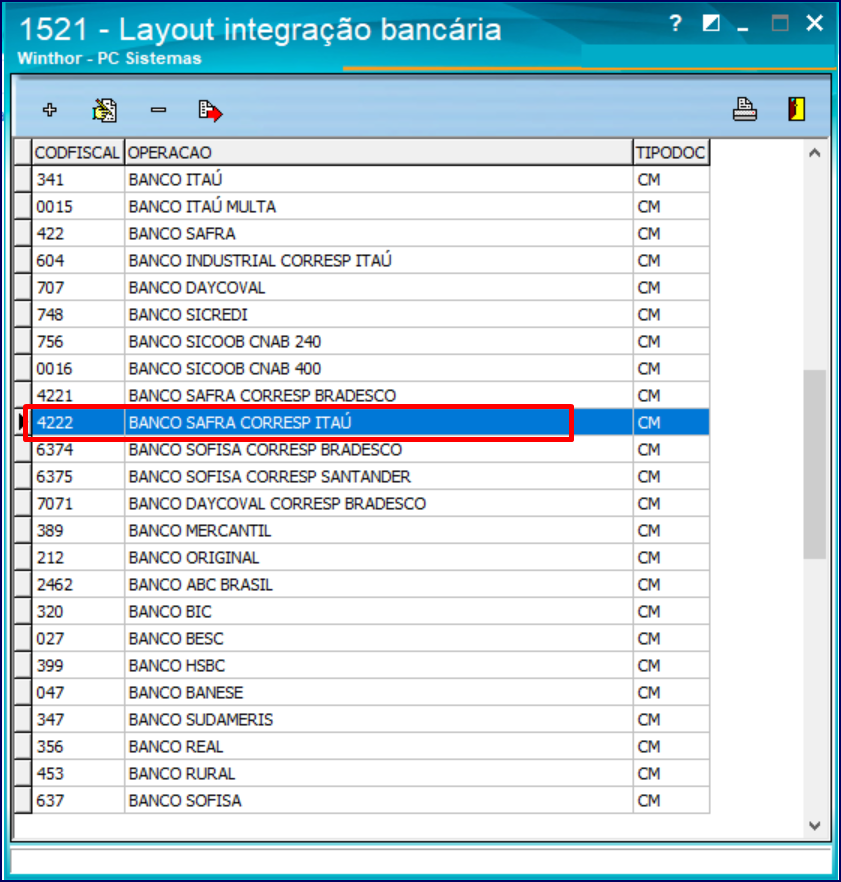The image size is (841, 882).
Task: Click the plus (add new layout) icon
Action: 50,110
